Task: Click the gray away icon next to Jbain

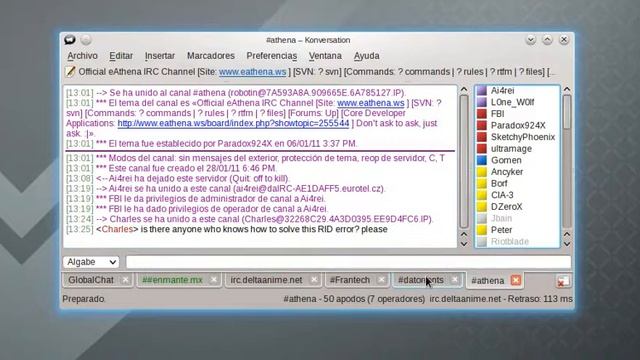Action: 482,218
